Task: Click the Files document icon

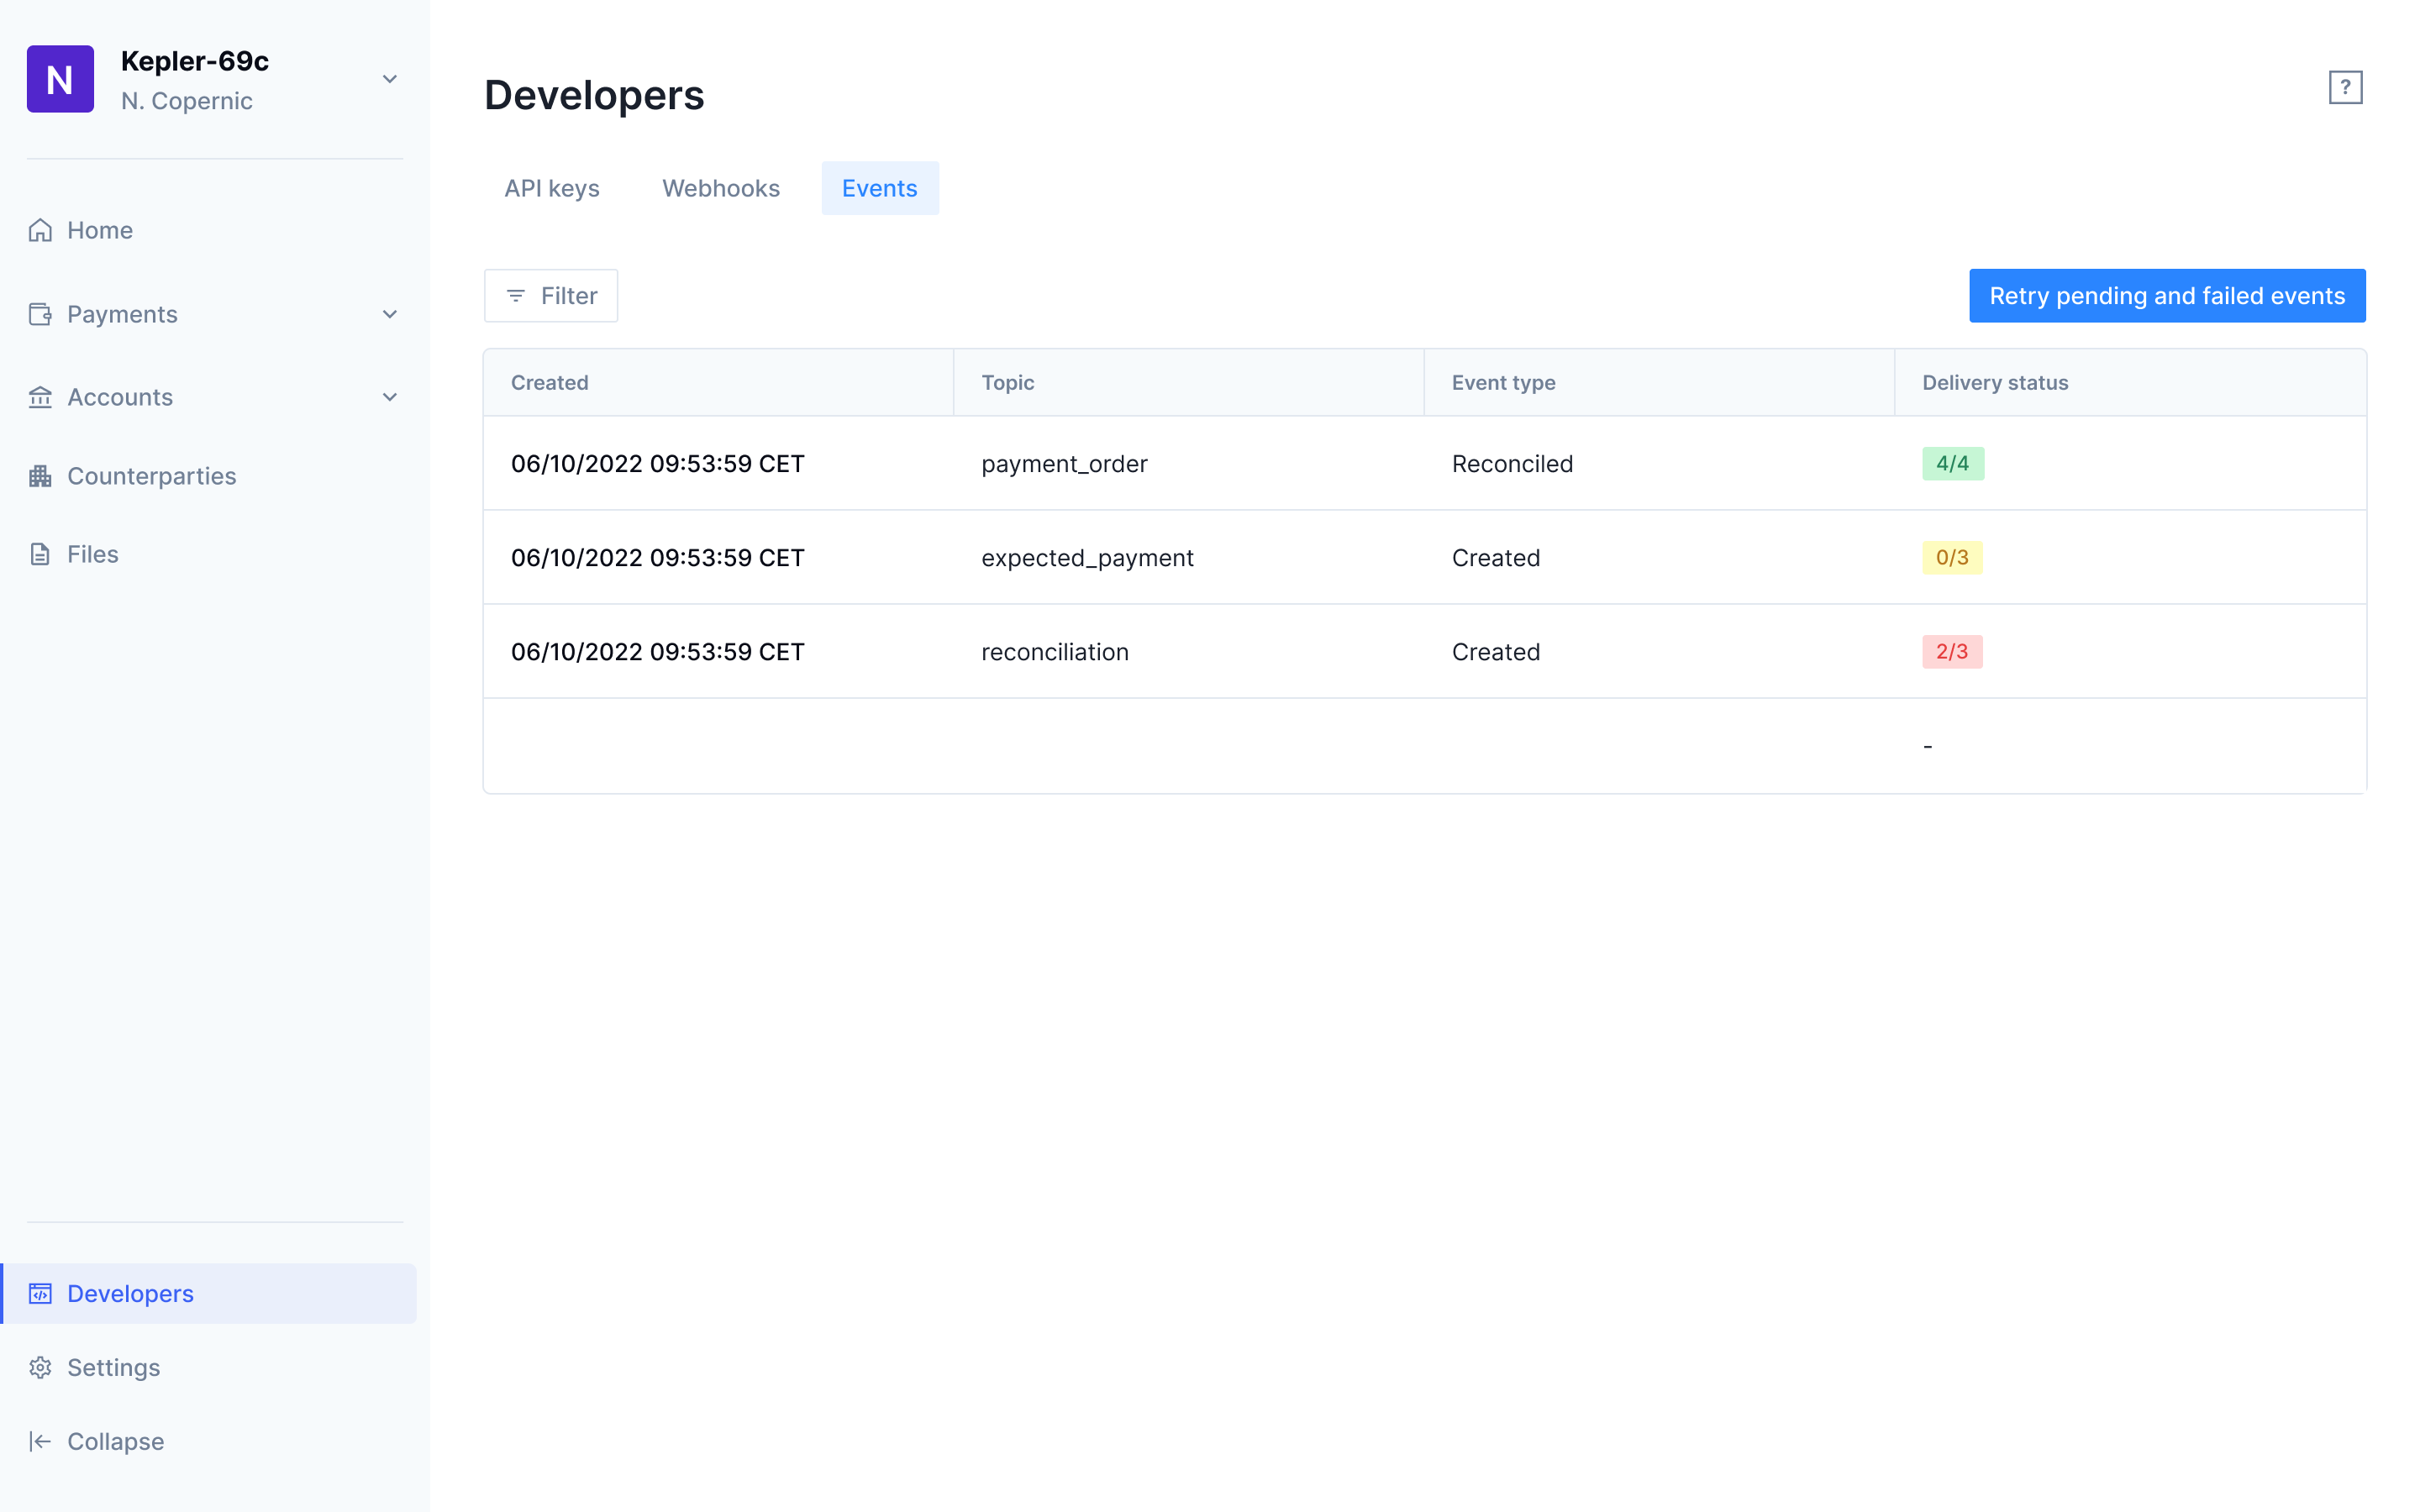Action: [x=40, y=554]
